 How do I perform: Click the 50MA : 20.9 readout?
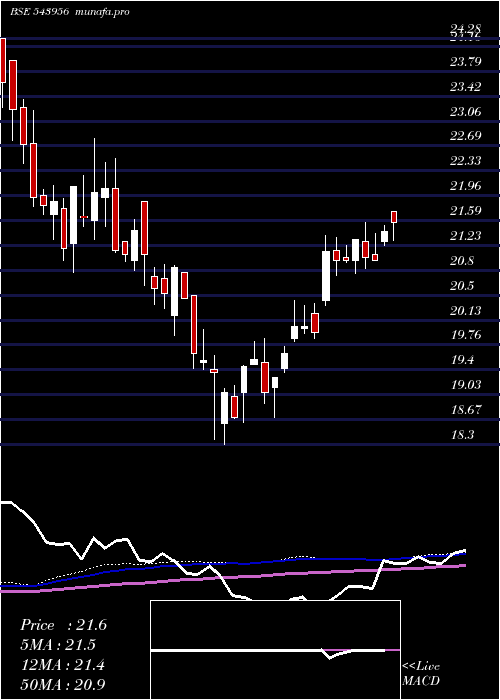pyautogui.click(x=63, y=685)
